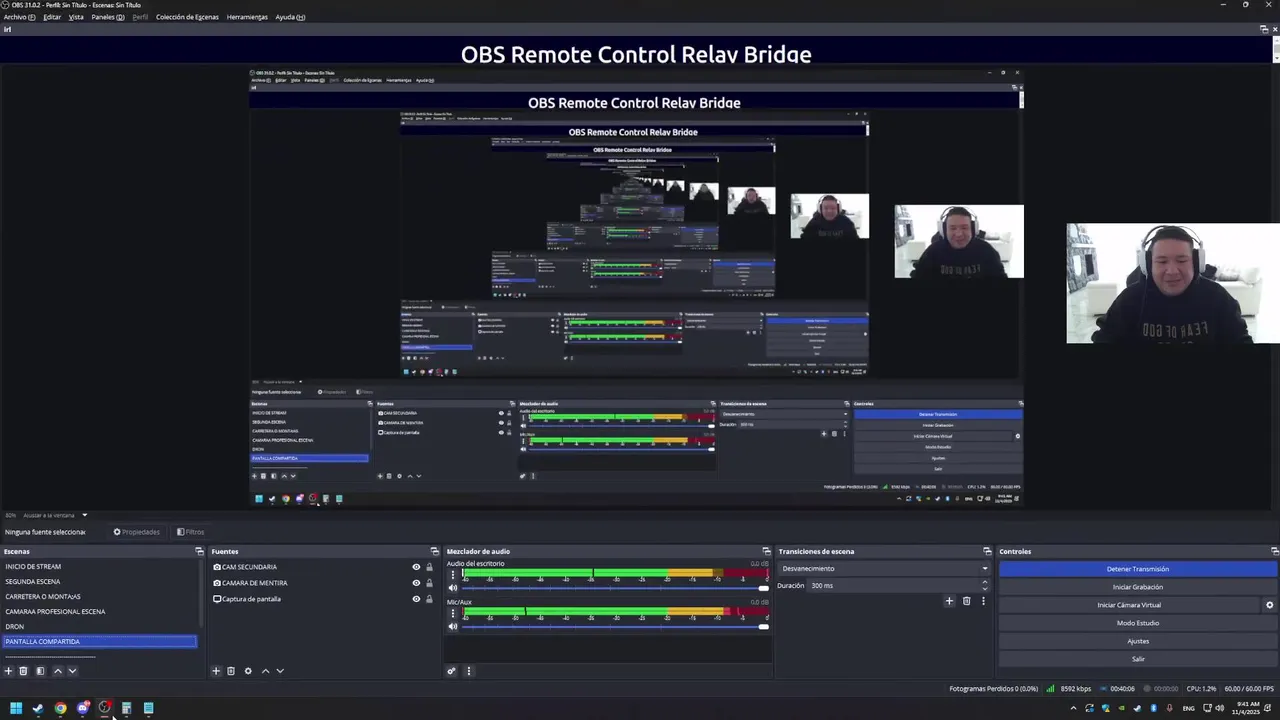Delete the selected scene with trash icon

tap(23, 671)
